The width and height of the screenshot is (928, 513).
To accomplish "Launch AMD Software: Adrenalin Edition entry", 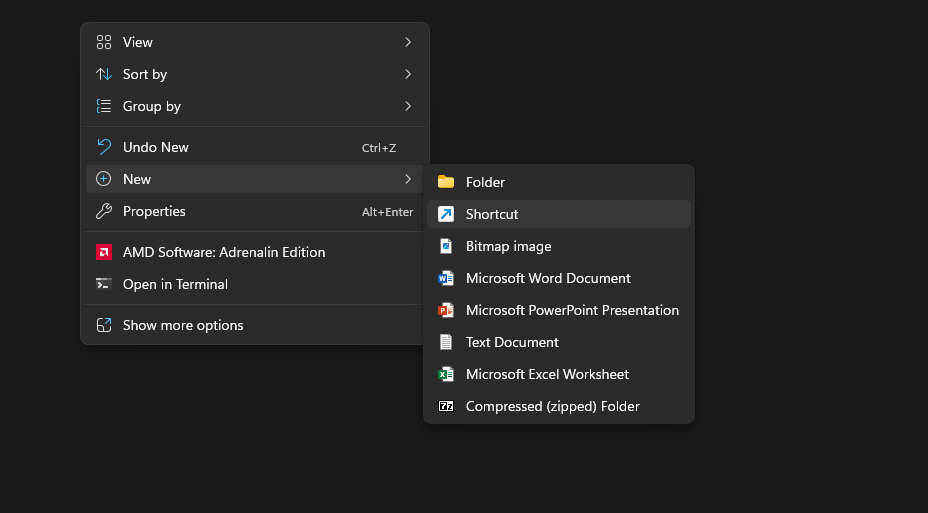I will (255, 252).
